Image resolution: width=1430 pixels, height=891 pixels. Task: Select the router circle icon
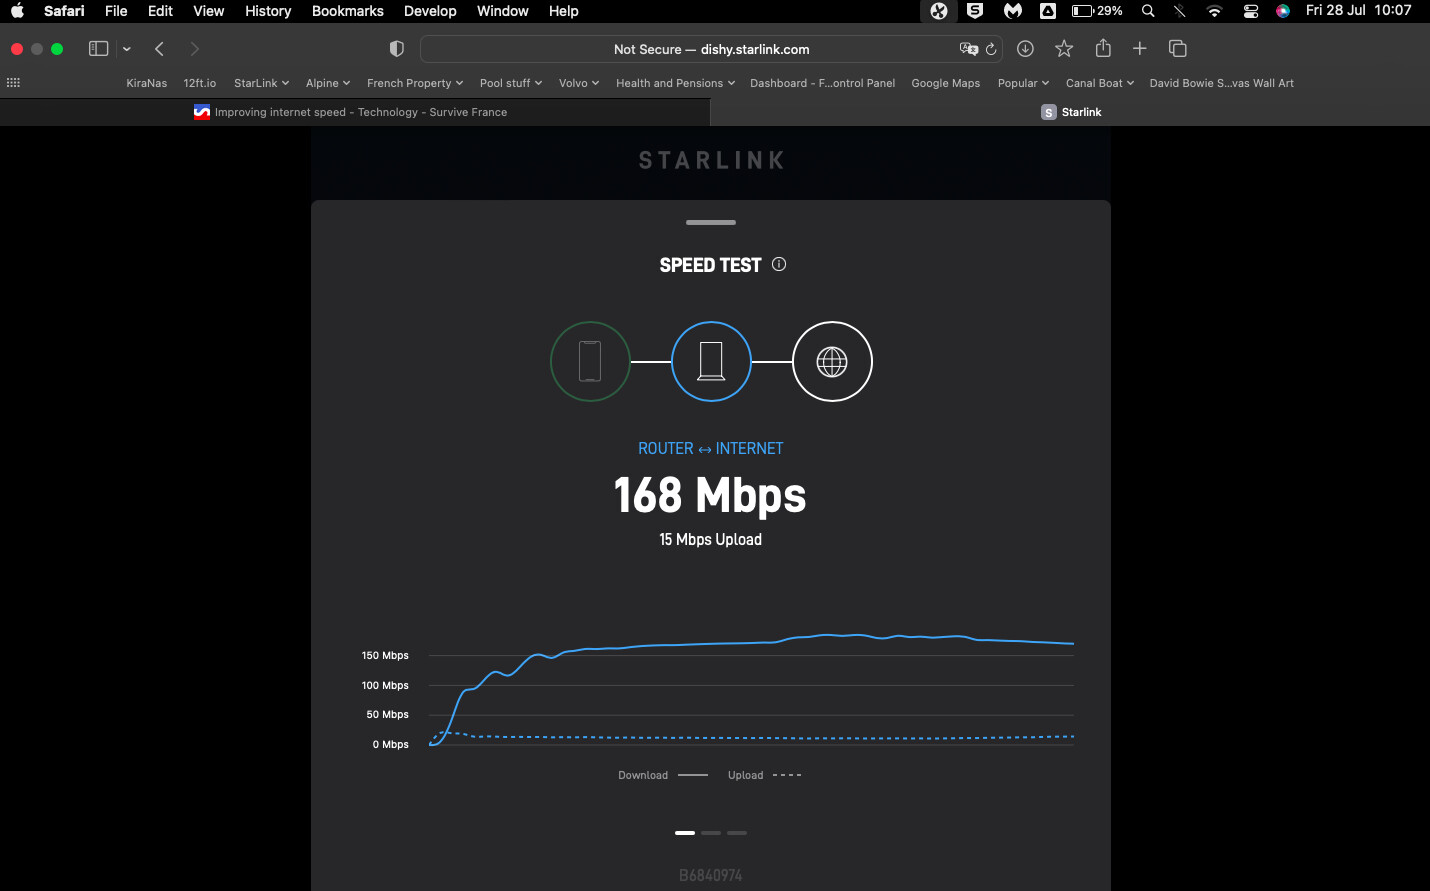pos(711,361)
